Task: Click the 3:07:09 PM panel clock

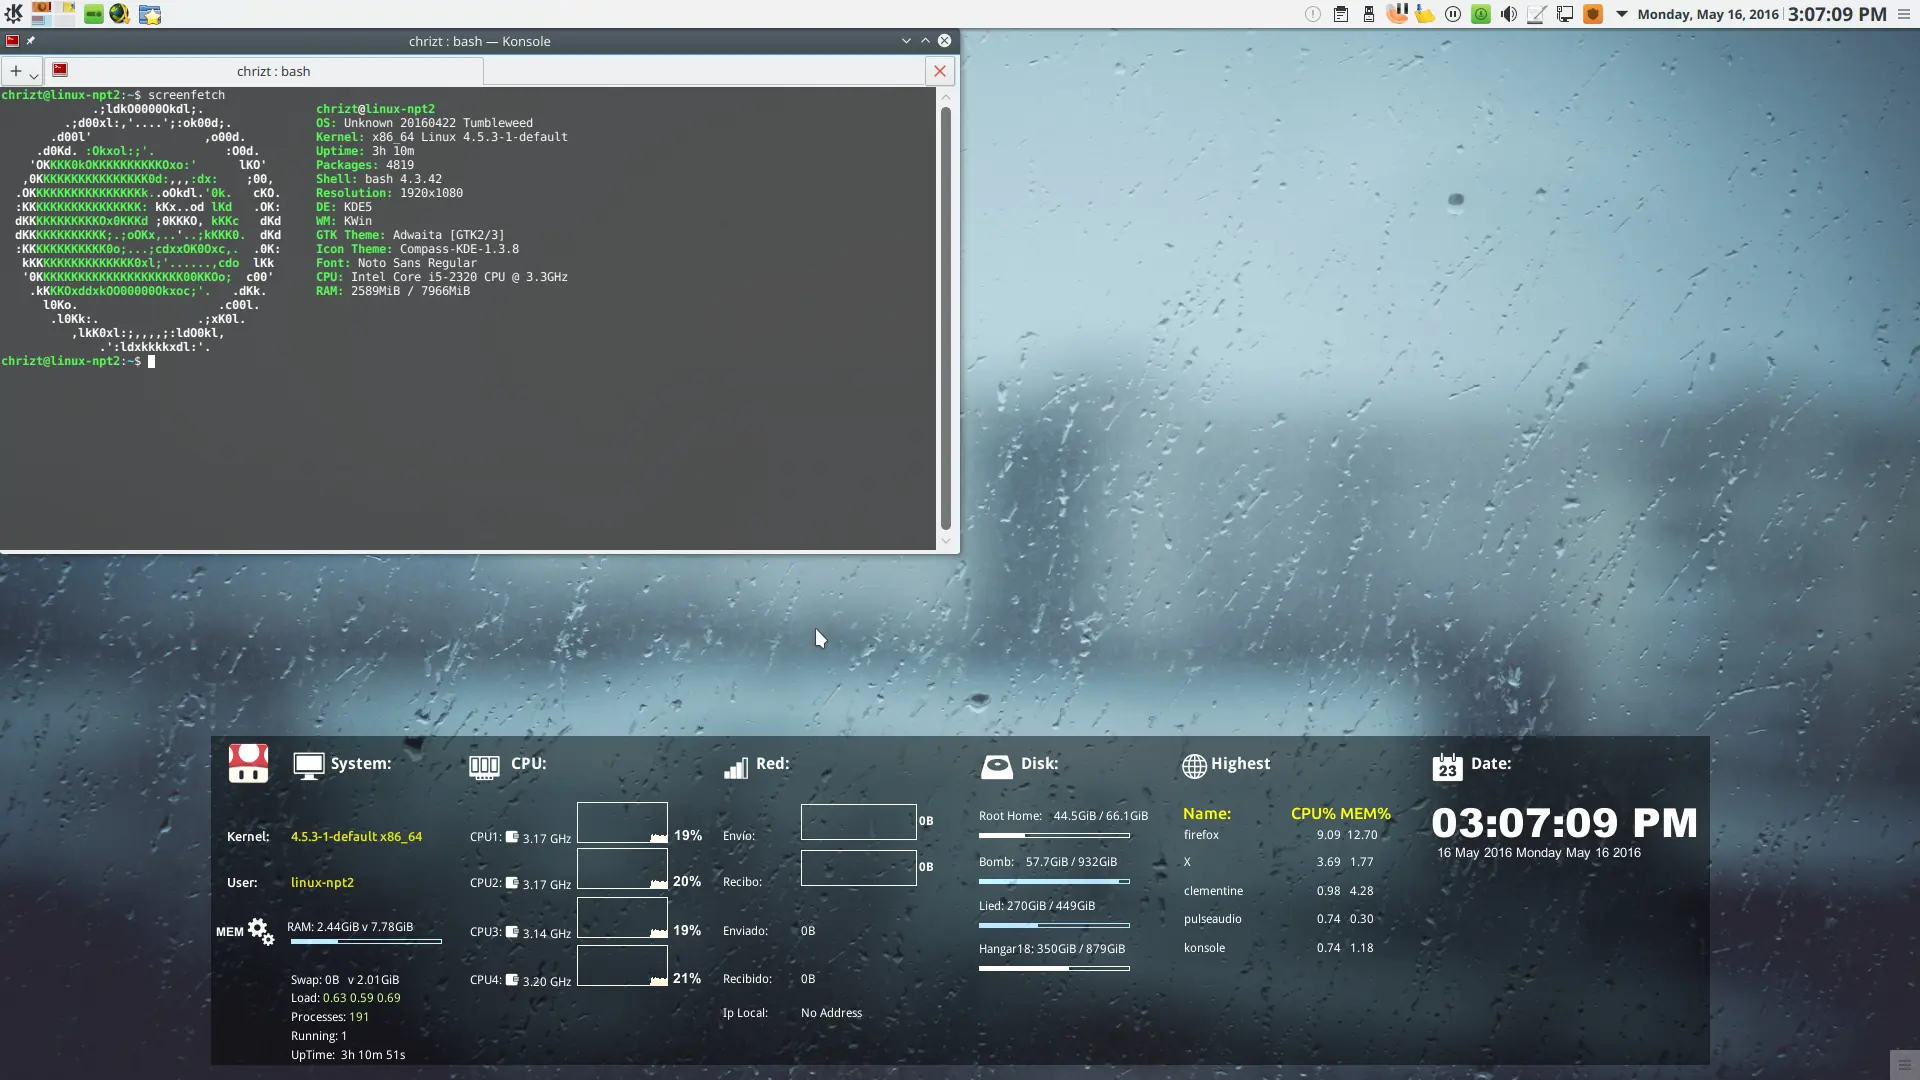Action: pos(1837,14)
